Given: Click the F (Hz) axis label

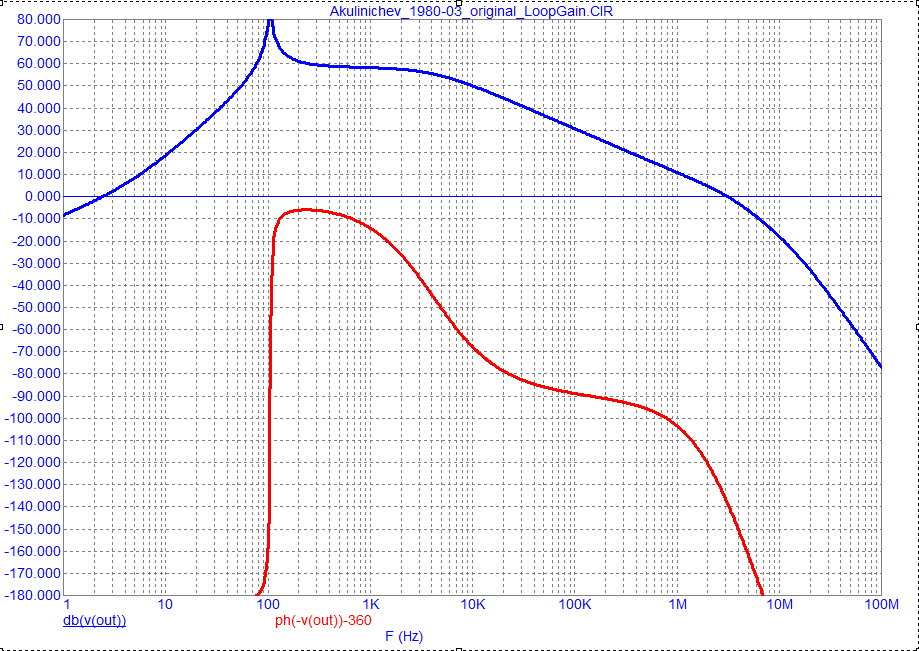Looking at the screenshot, I should click(x=404, y=636).
